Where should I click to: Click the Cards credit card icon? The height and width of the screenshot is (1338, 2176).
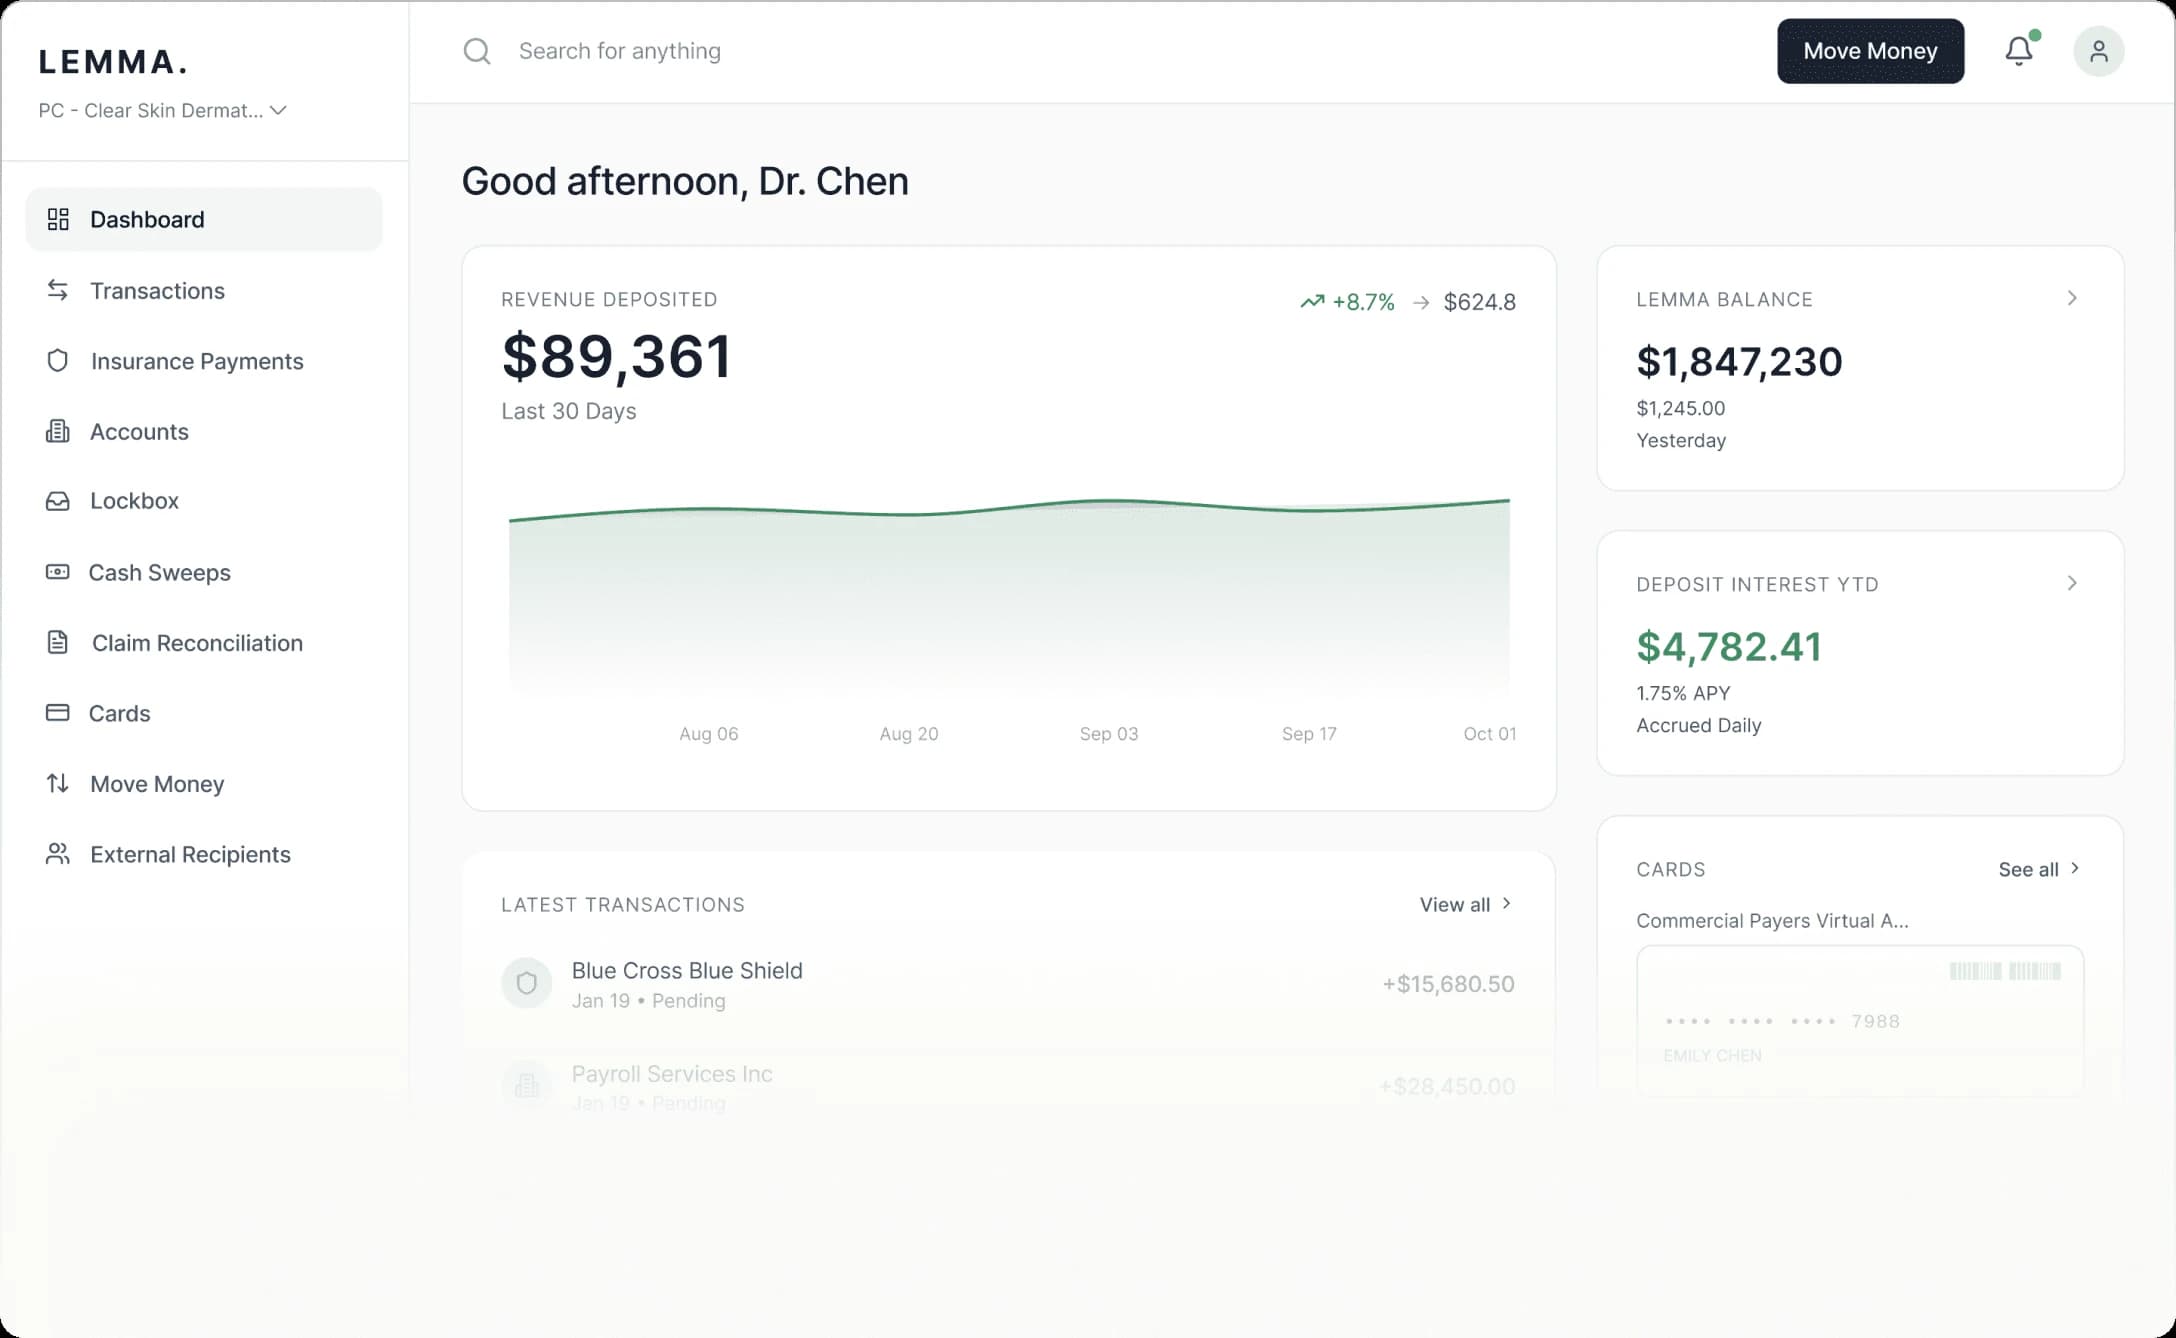point(58,713)
